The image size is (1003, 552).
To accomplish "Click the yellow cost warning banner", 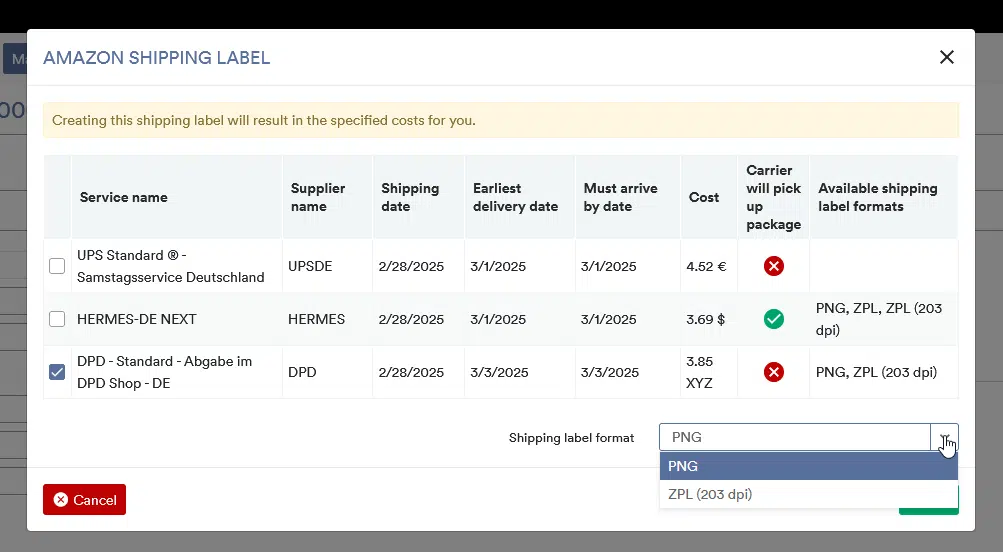I will (500, 120).
